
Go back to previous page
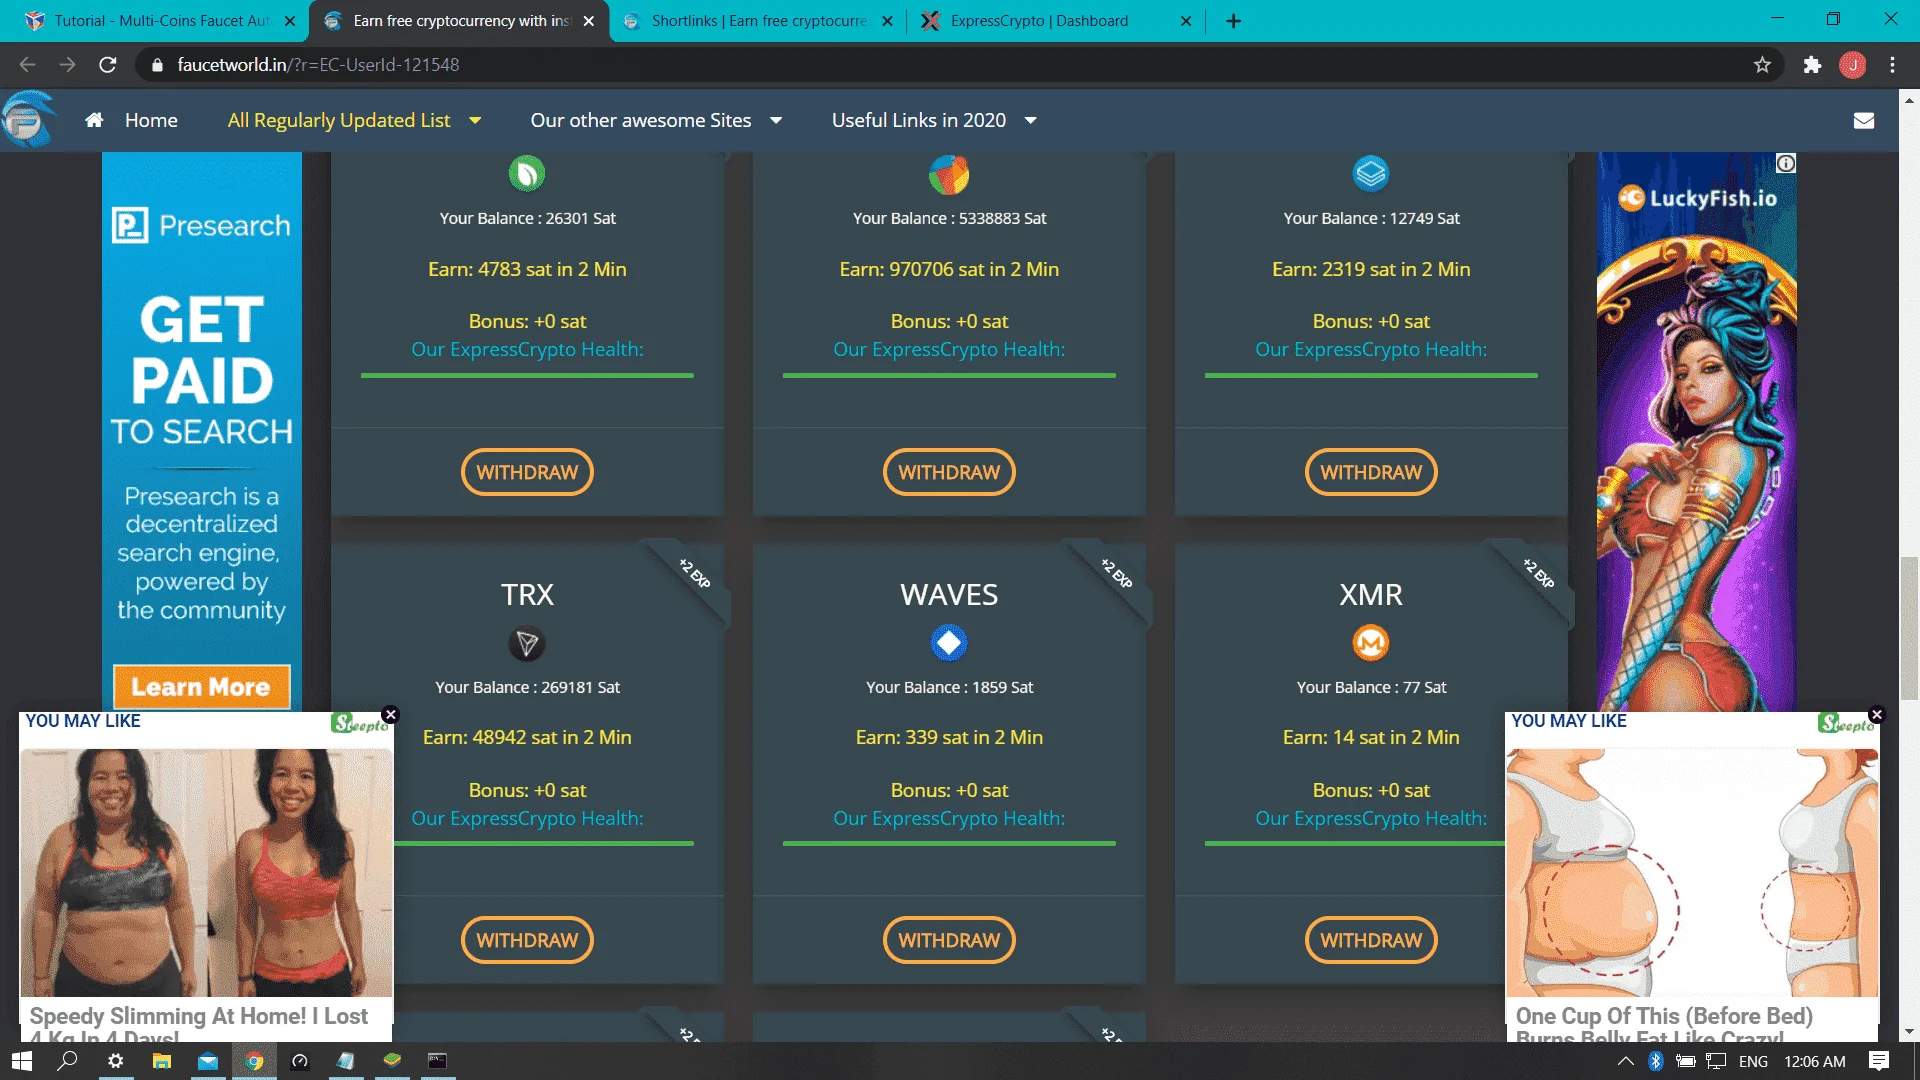pyautogui.click(x=27, y=65)
